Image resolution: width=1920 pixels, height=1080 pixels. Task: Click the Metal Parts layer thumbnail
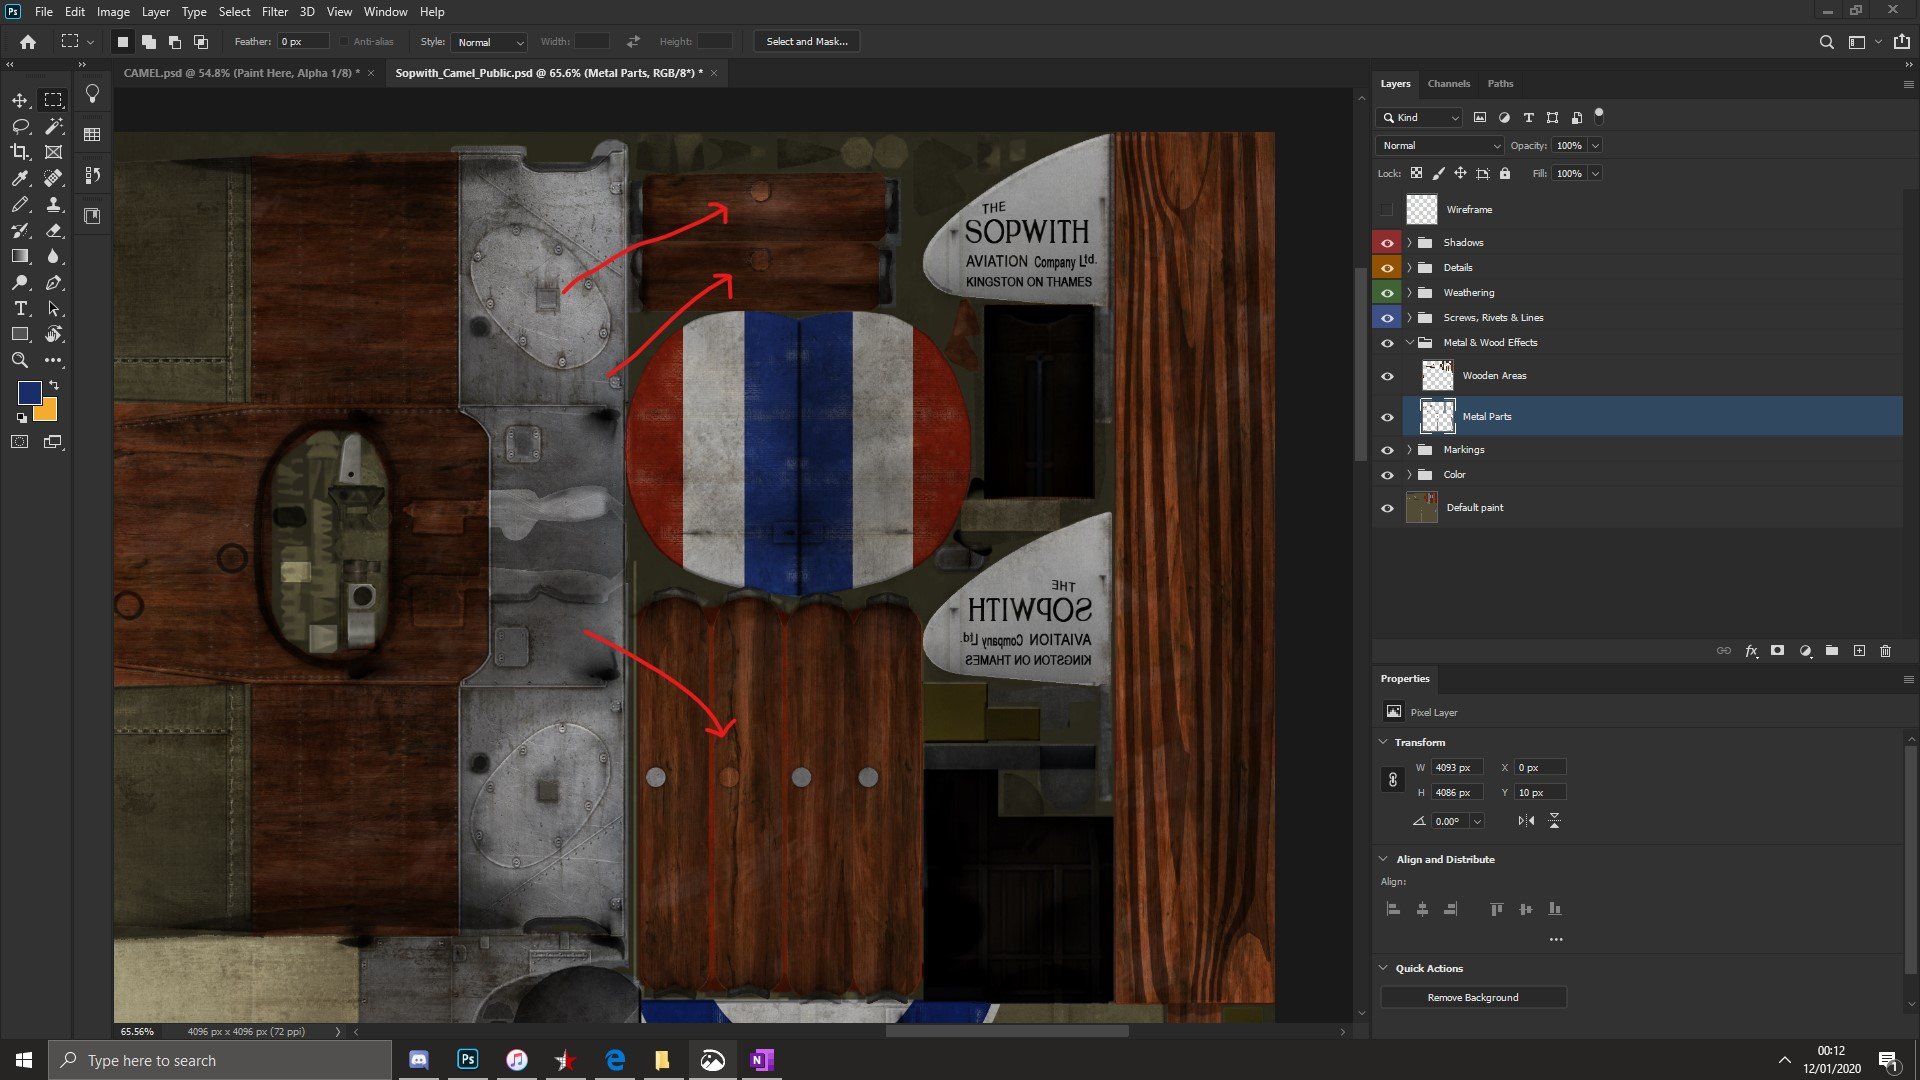click(x=1437, y=417)
